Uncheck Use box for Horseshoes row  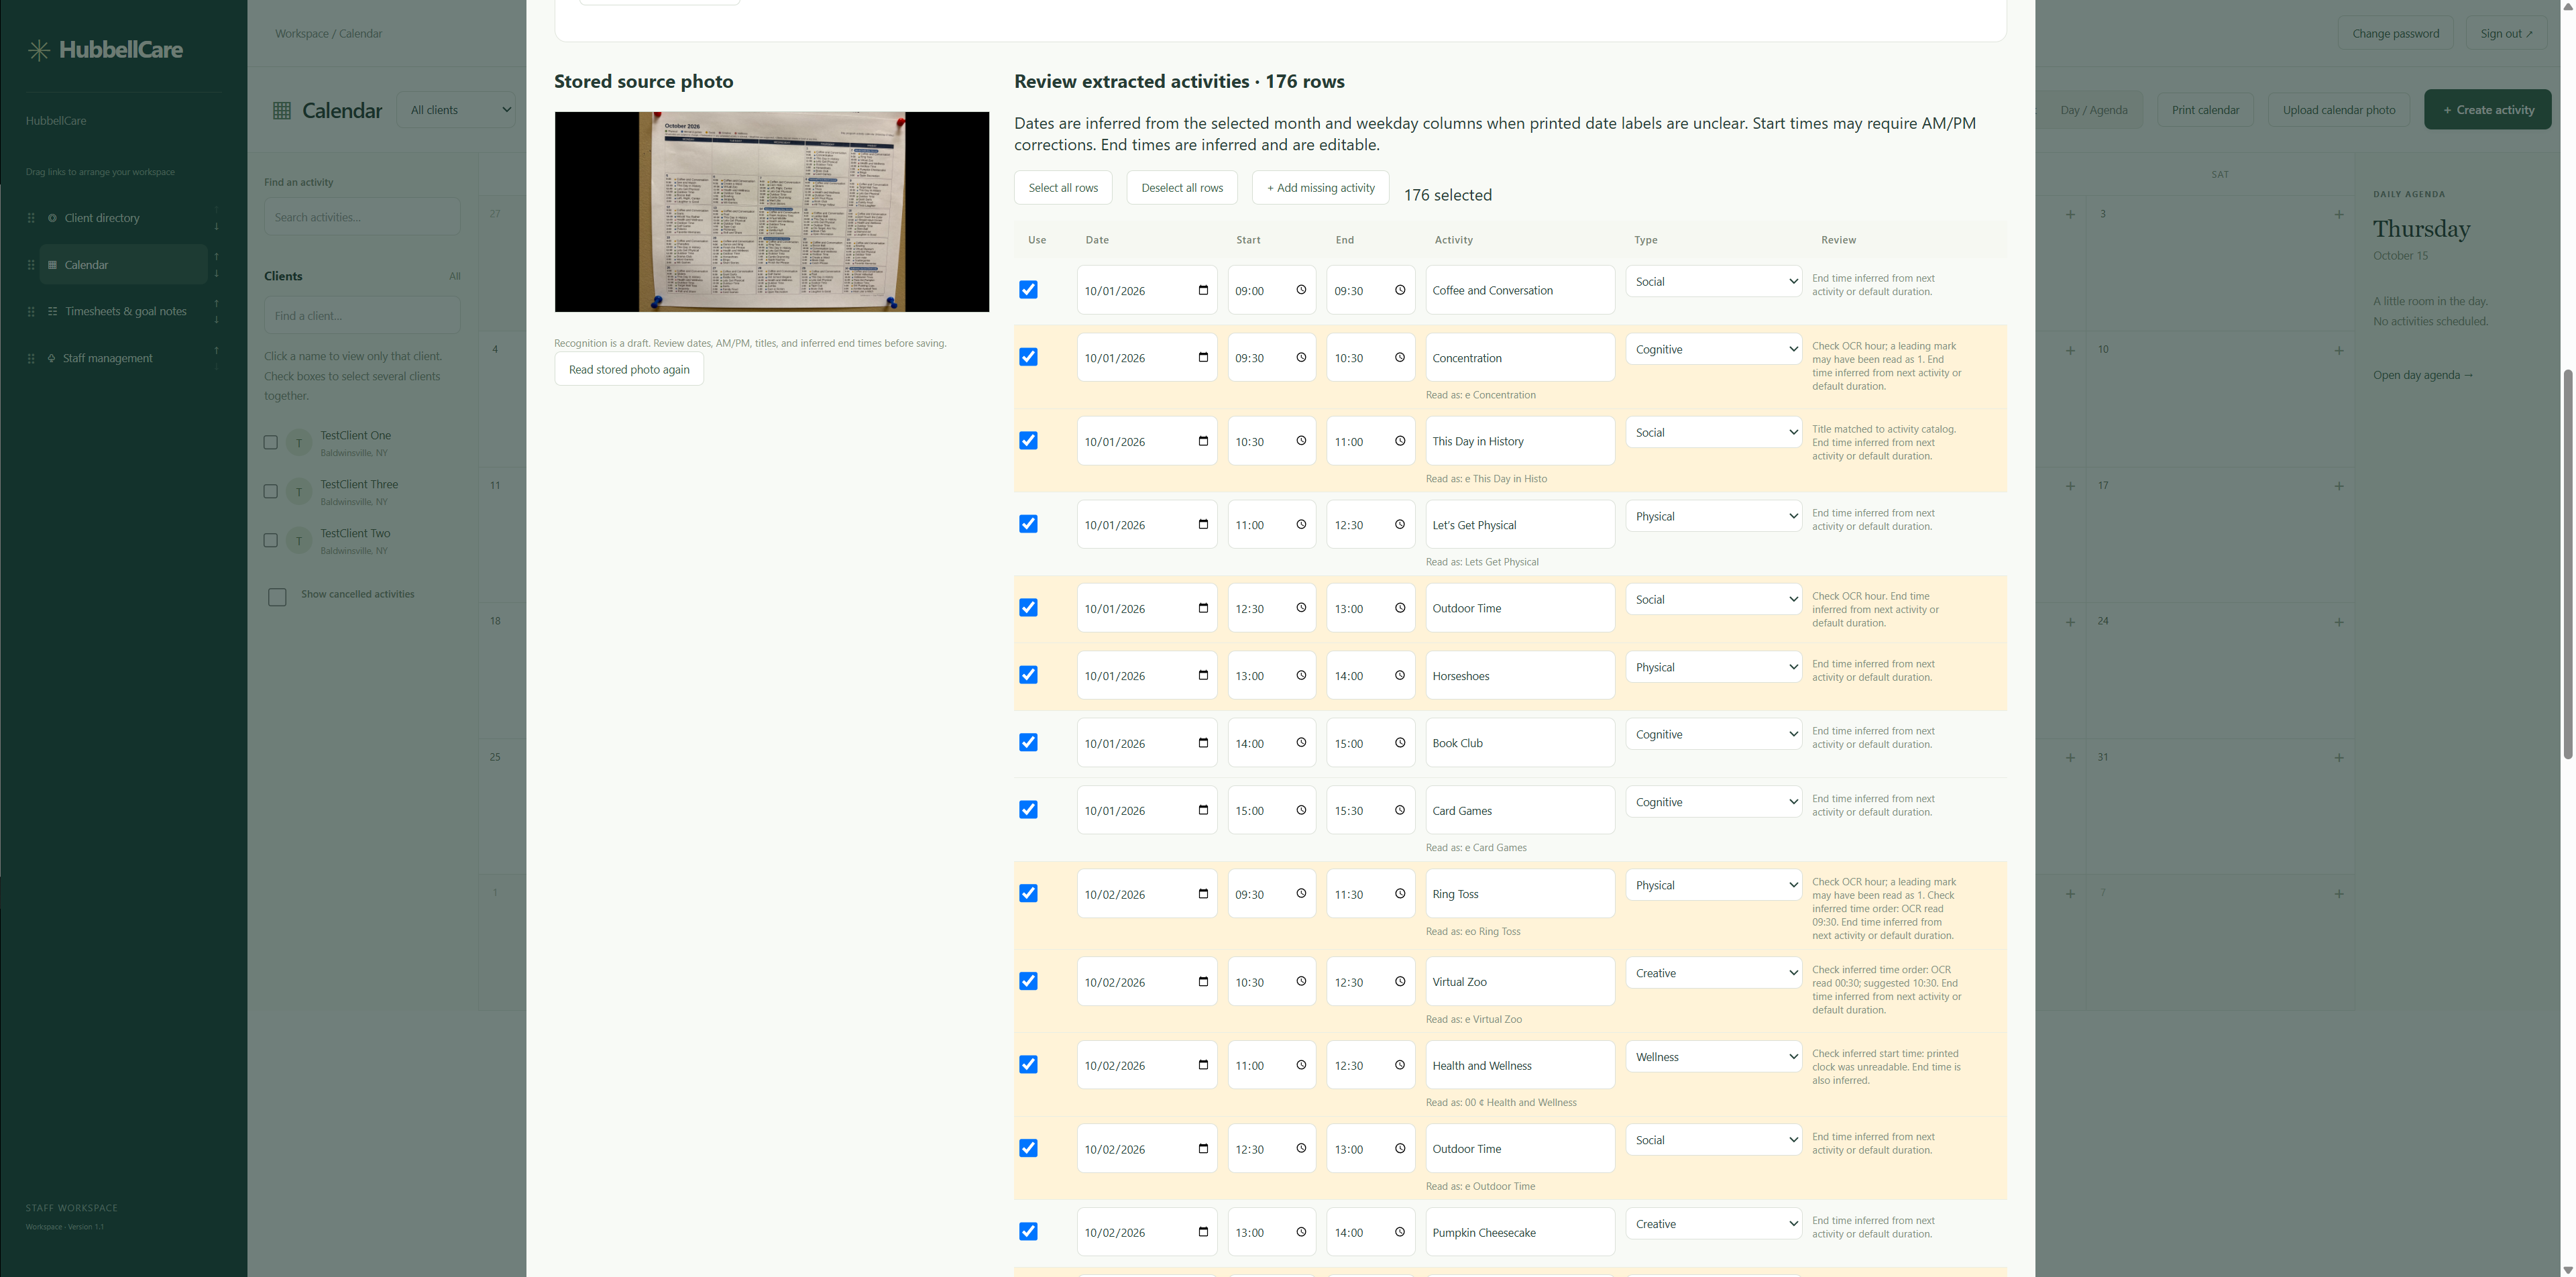(x=1028, y=675)
